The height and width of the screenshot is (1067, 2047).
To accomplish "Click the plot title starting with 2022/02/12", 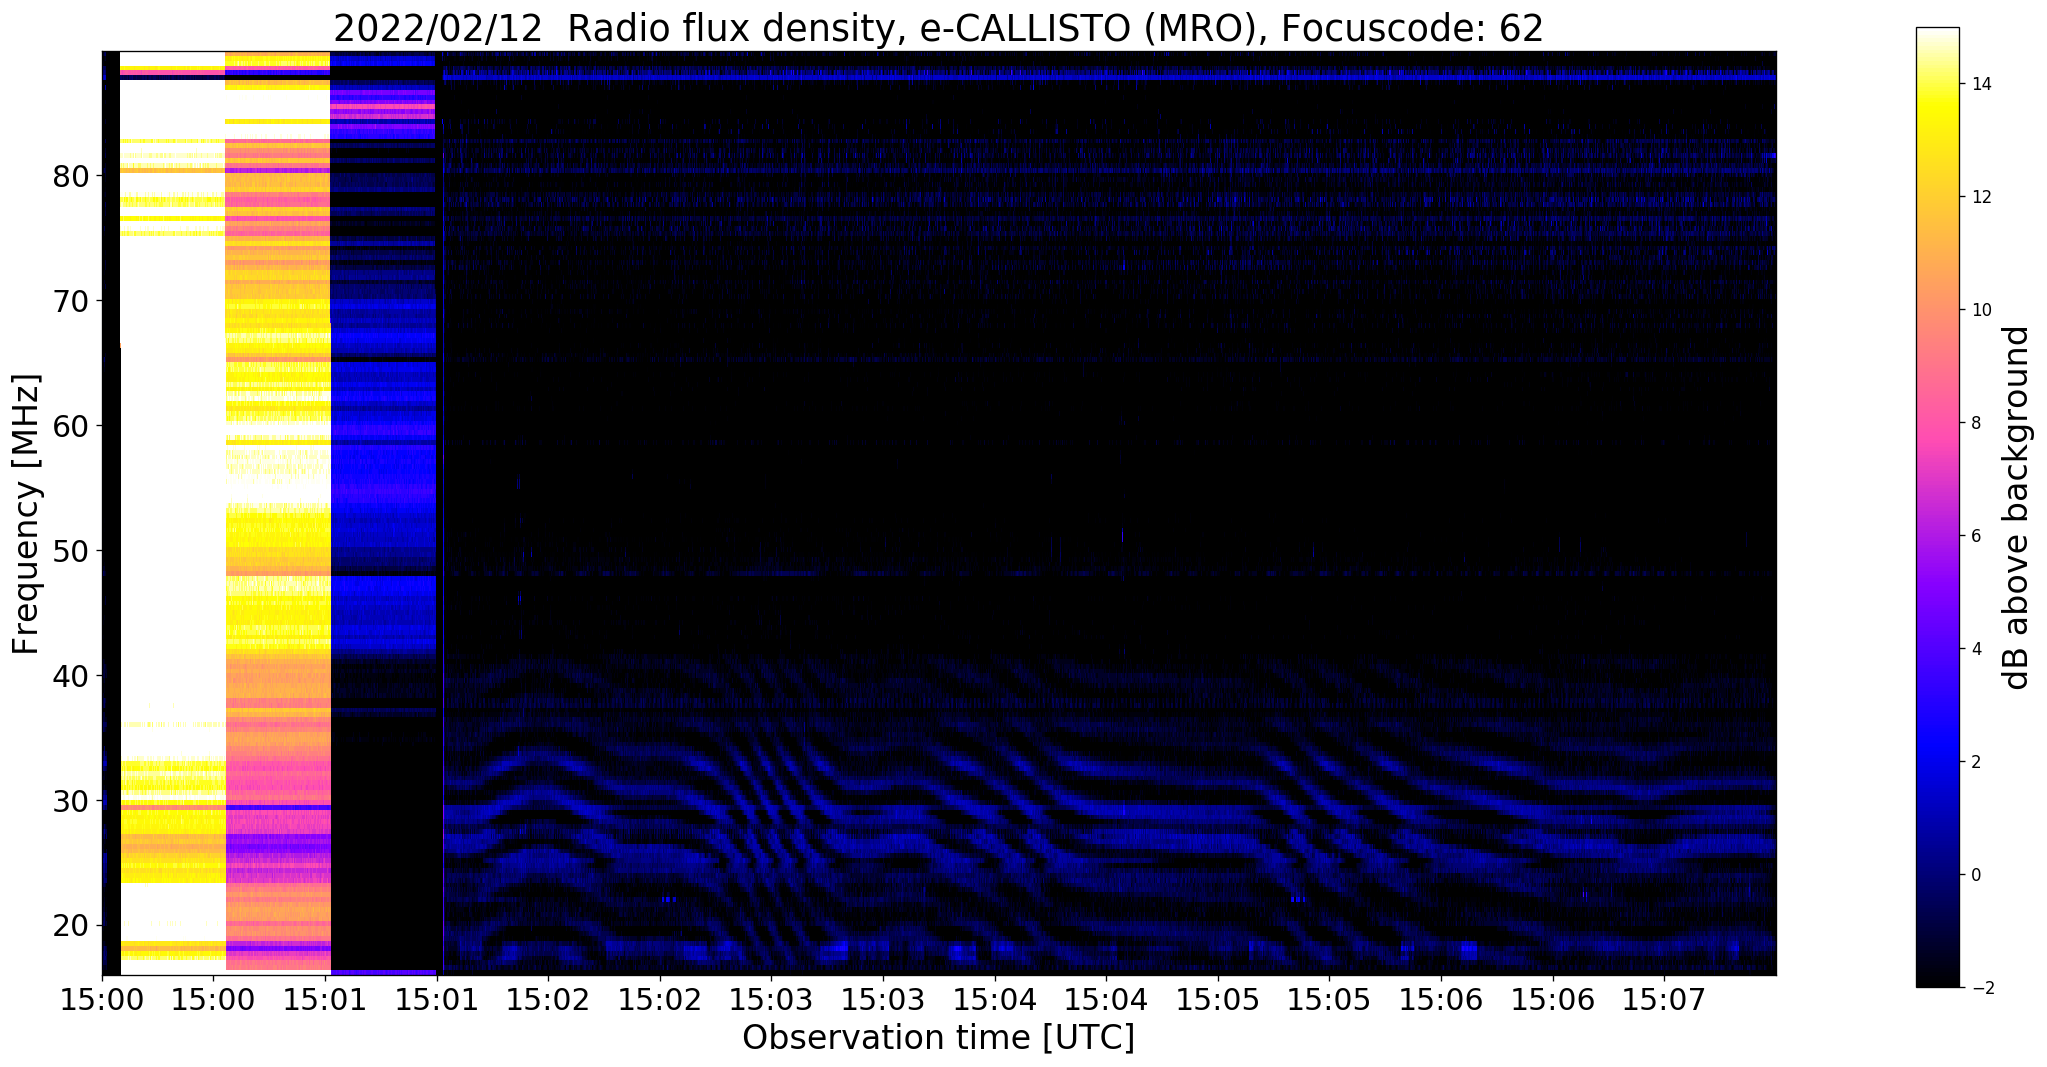I will pyautogui.click(x=938, y=28).
